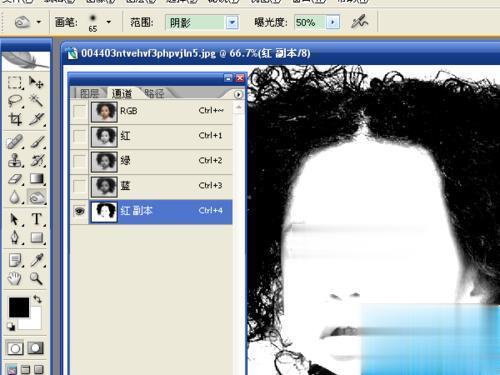This screenshot has height=375, width=500.
Task: Switch to the 路径 paths tab
Action: [154, 93]
